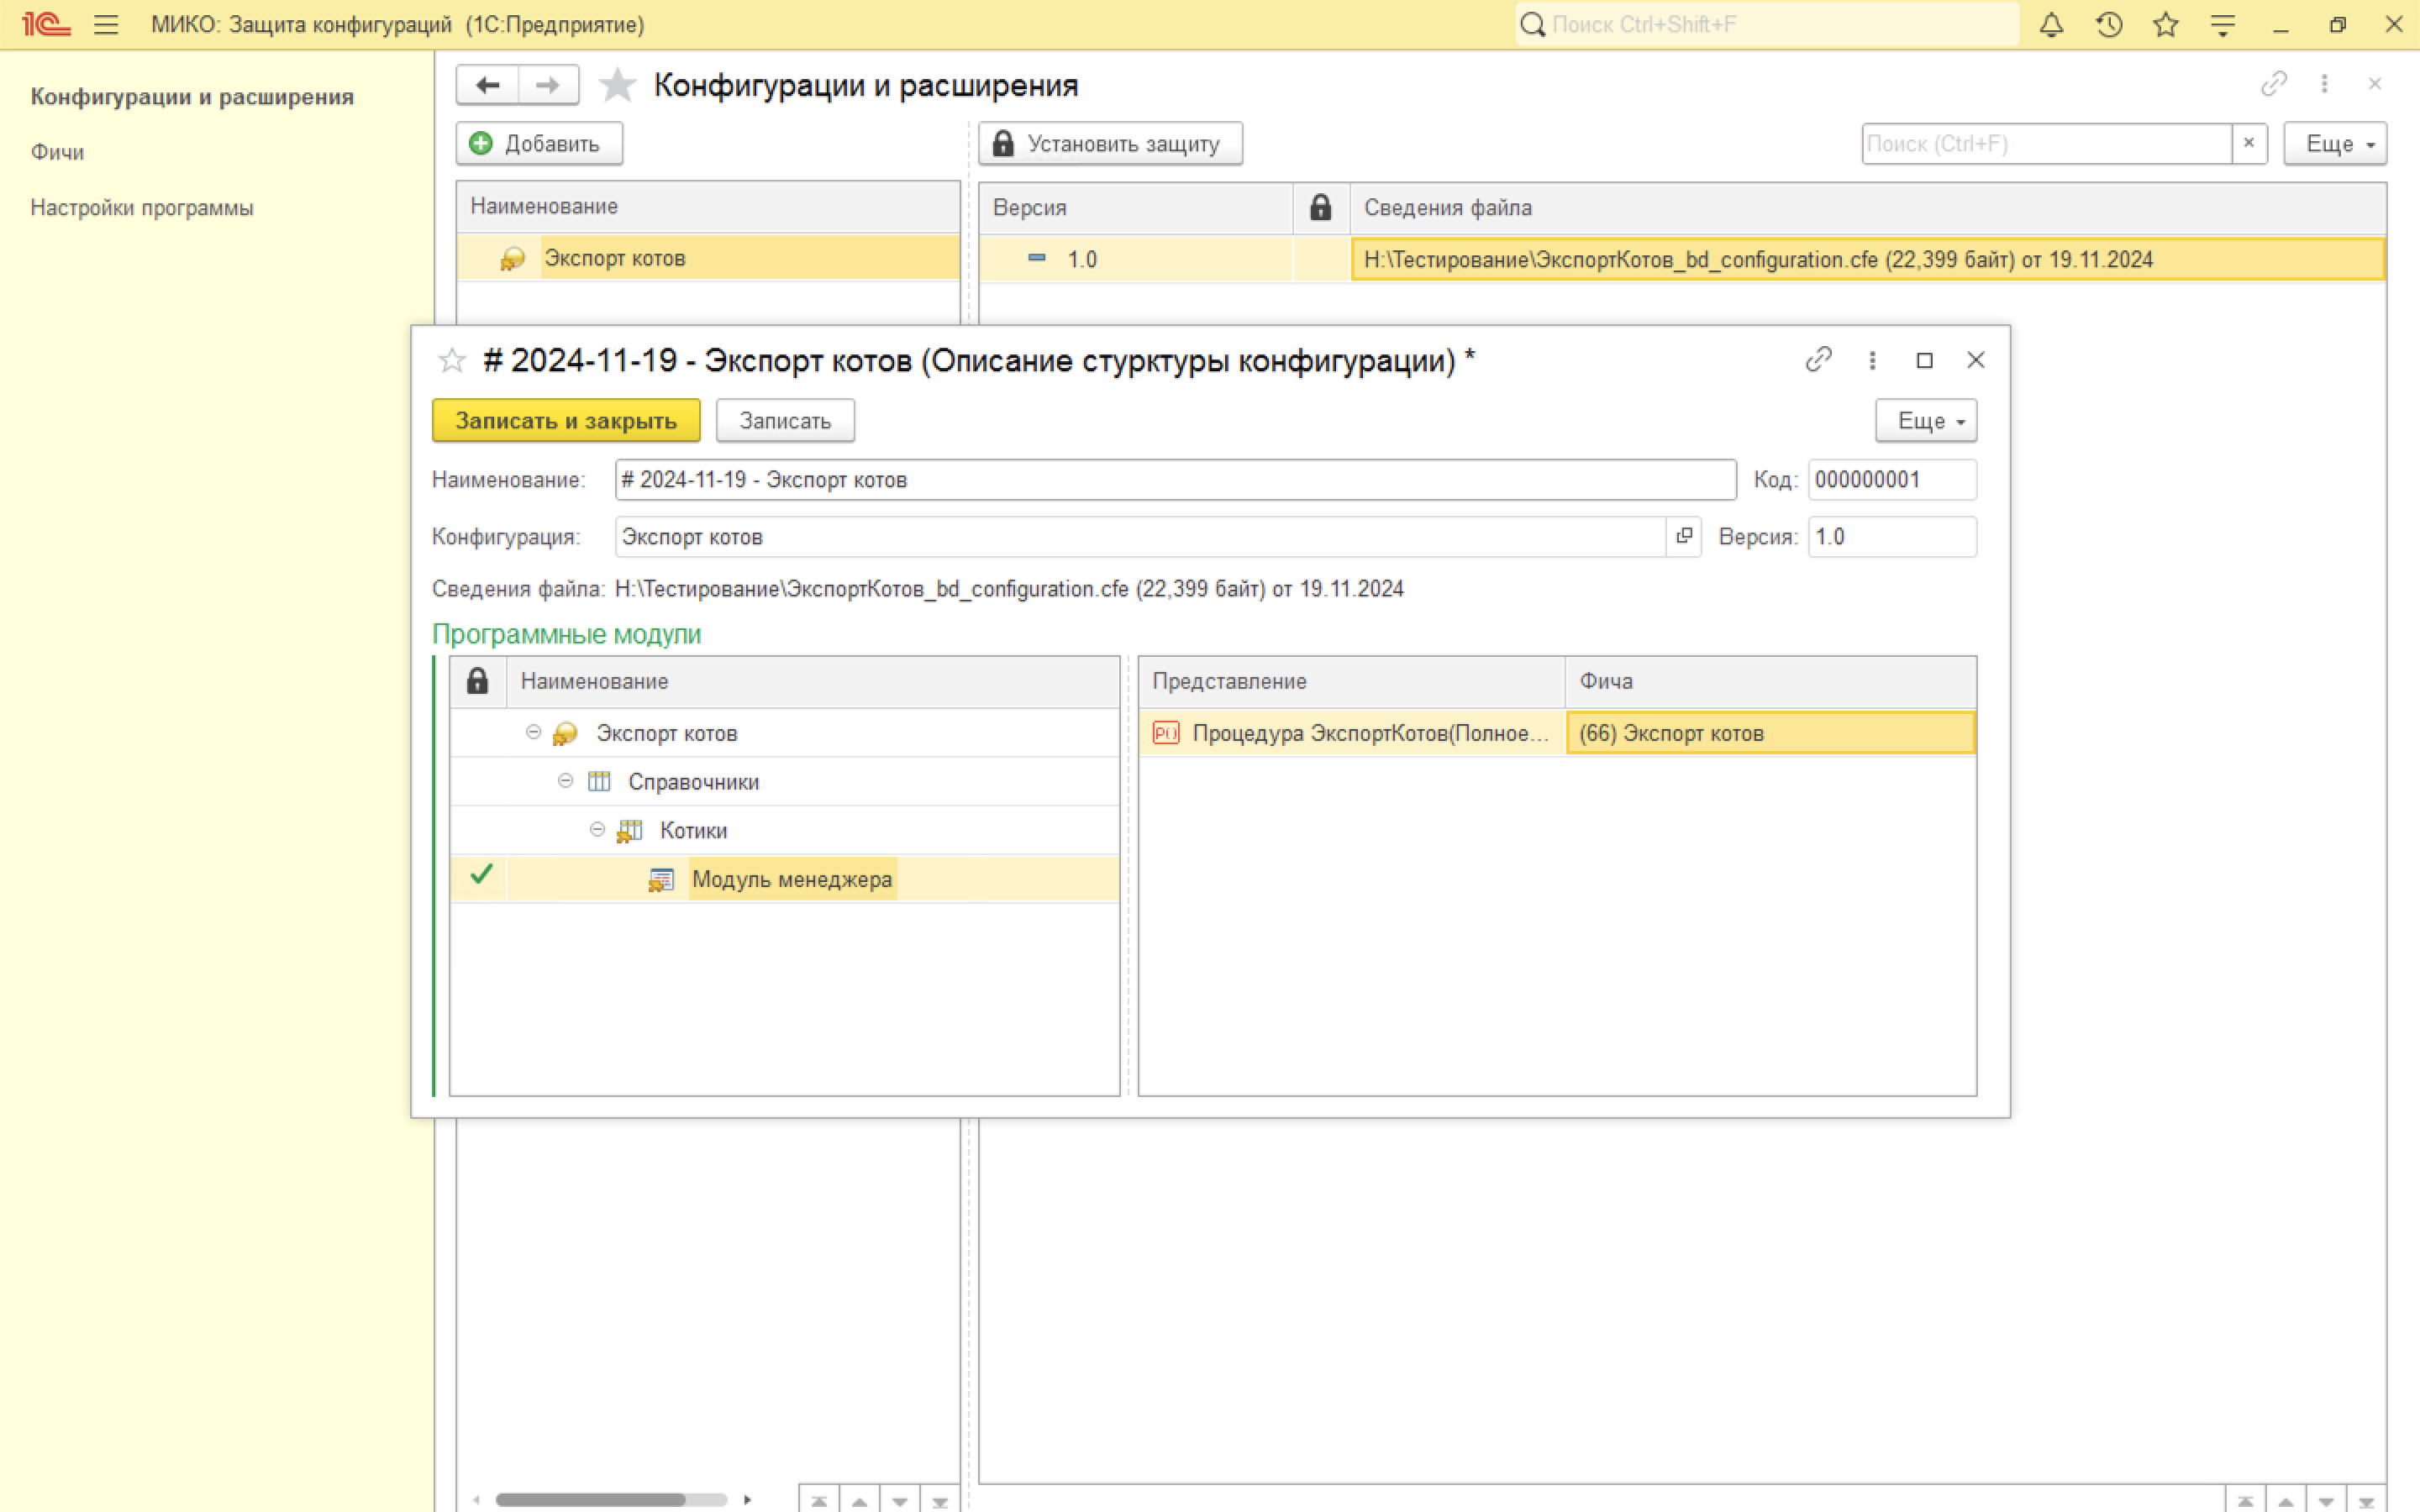Open notifications bell icon
The height and width of the screenshot is (1512, 2420).
click(2051, 25)
